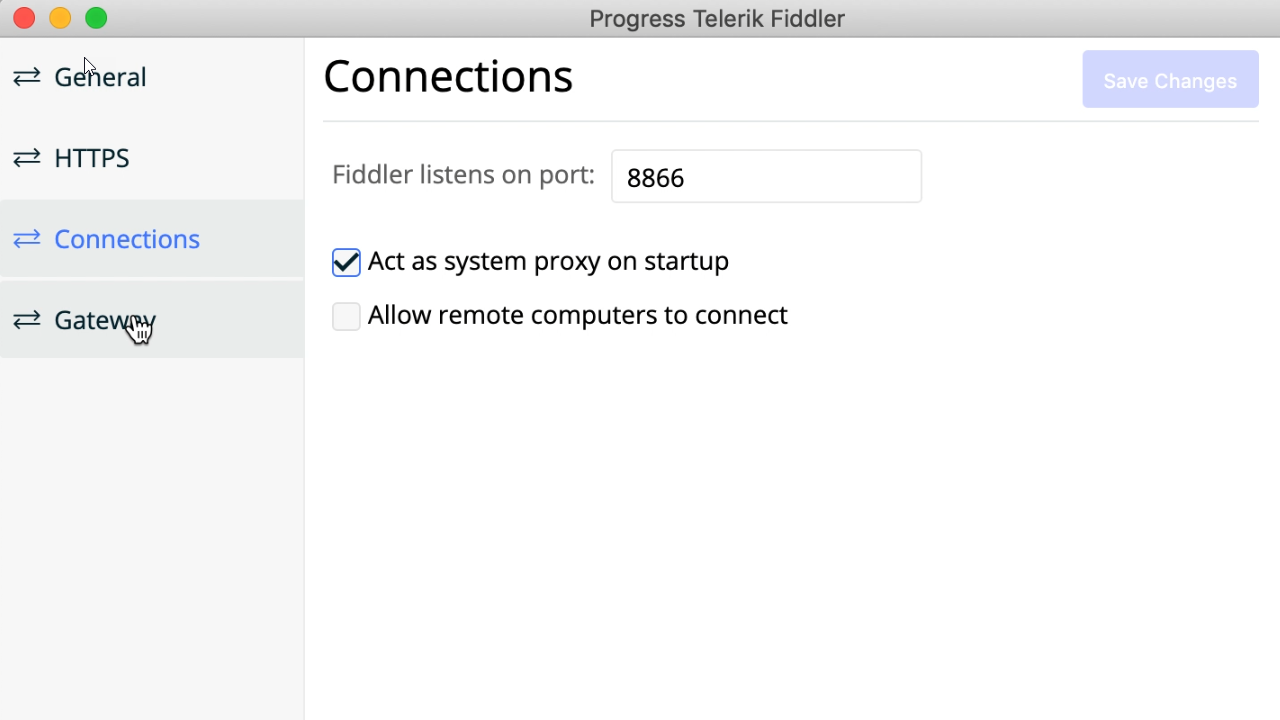
Task: Select the Connections sidebar item
Action: [x=127, y=239]
